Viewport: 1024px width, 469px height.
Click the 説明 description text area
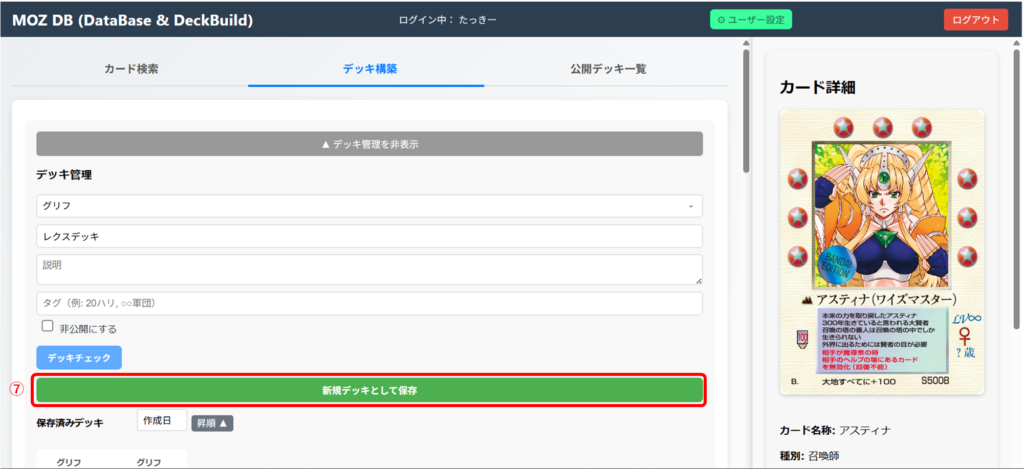(369, 268)
